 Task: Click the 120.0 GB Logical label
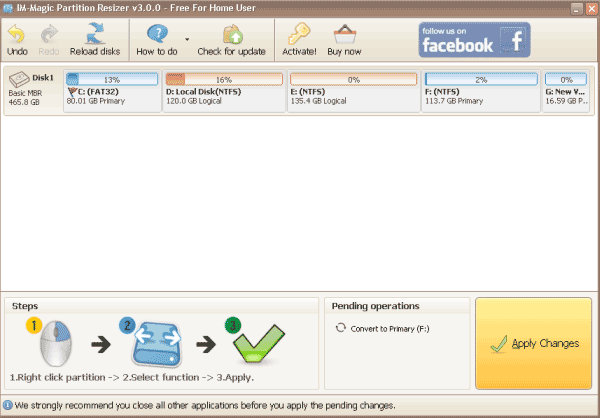194,101
